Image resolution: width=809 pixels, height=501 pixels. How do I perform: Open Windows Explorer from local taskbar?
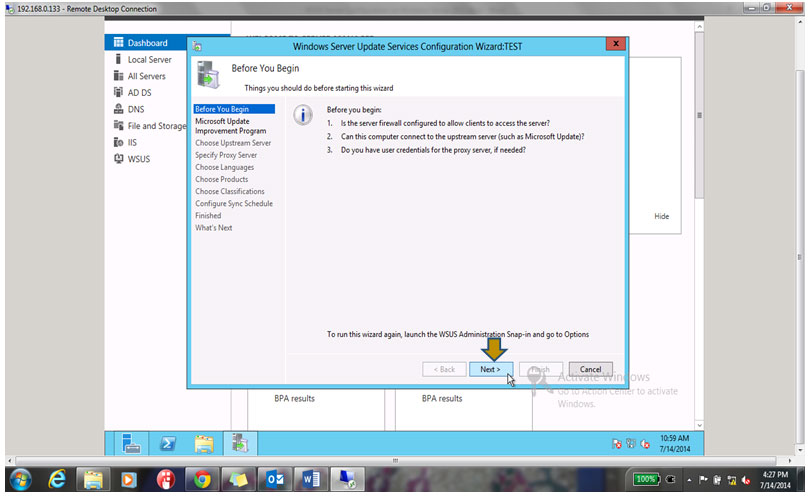pyautogui.click(x=93, y=480)
